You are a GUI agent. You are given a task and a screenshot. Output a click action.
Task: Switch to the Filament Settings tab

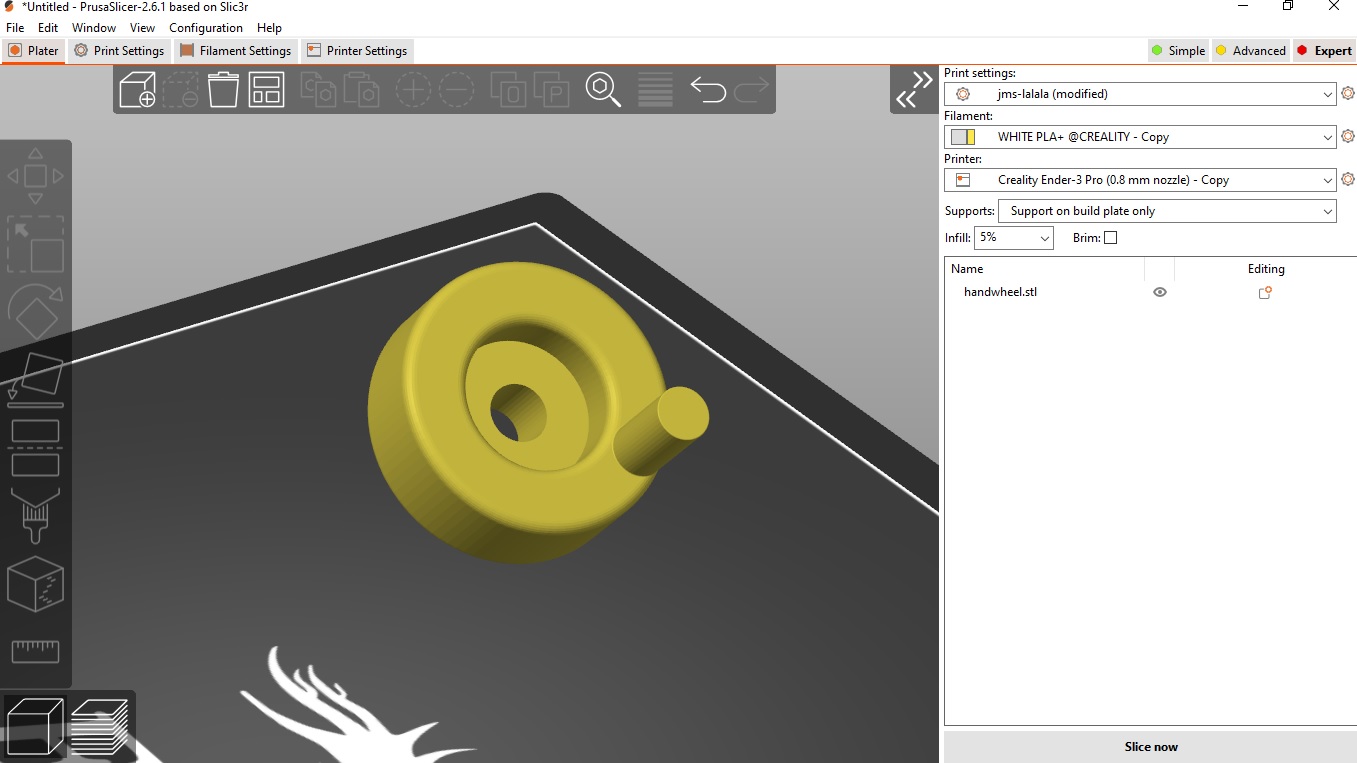(236, 50)
